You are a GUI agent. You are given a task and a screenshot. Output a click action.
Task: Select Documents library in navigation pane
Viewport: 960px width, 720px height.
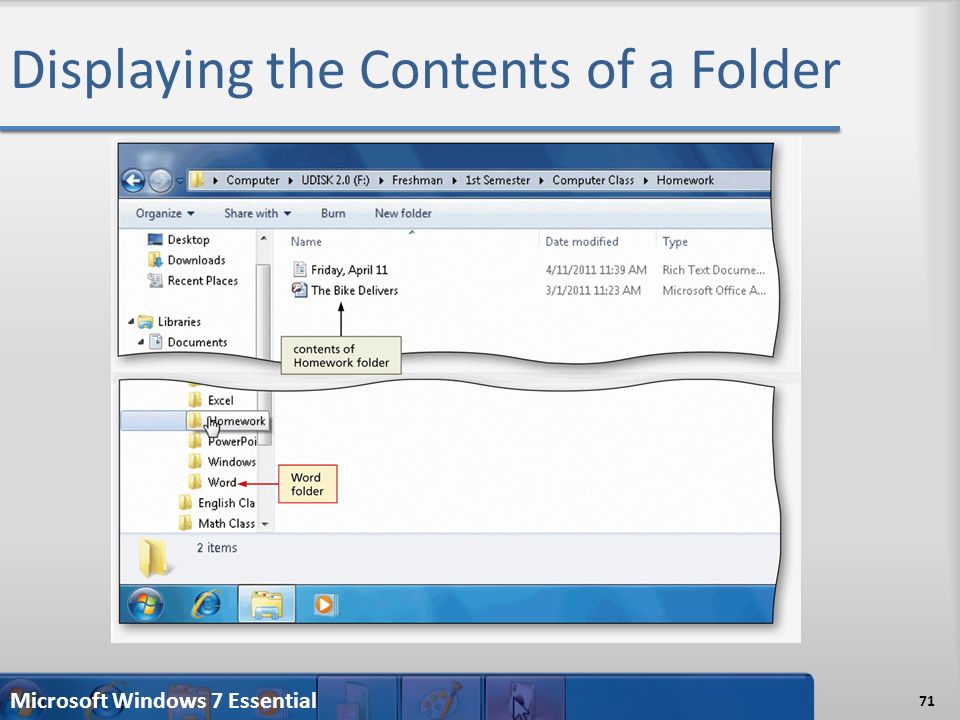[x=197, y=342]
